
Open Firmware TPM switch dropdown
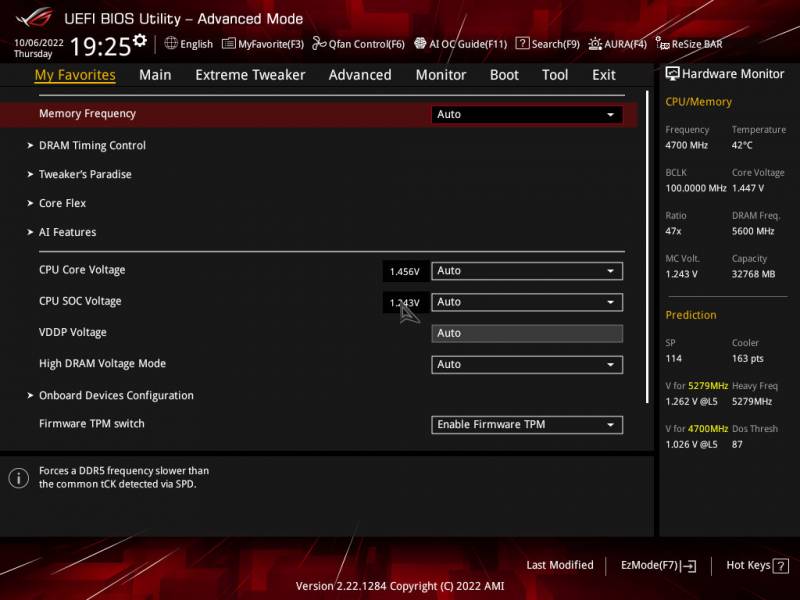click(x=527, y=424)
